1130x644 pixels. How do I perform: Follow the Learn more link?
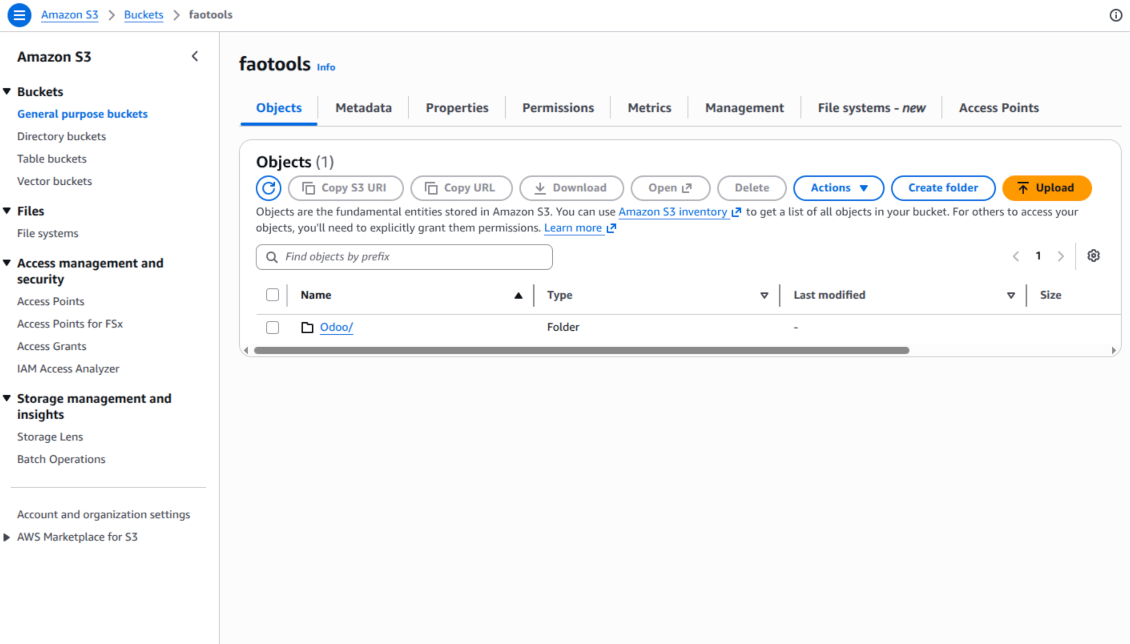coord(580,228)
